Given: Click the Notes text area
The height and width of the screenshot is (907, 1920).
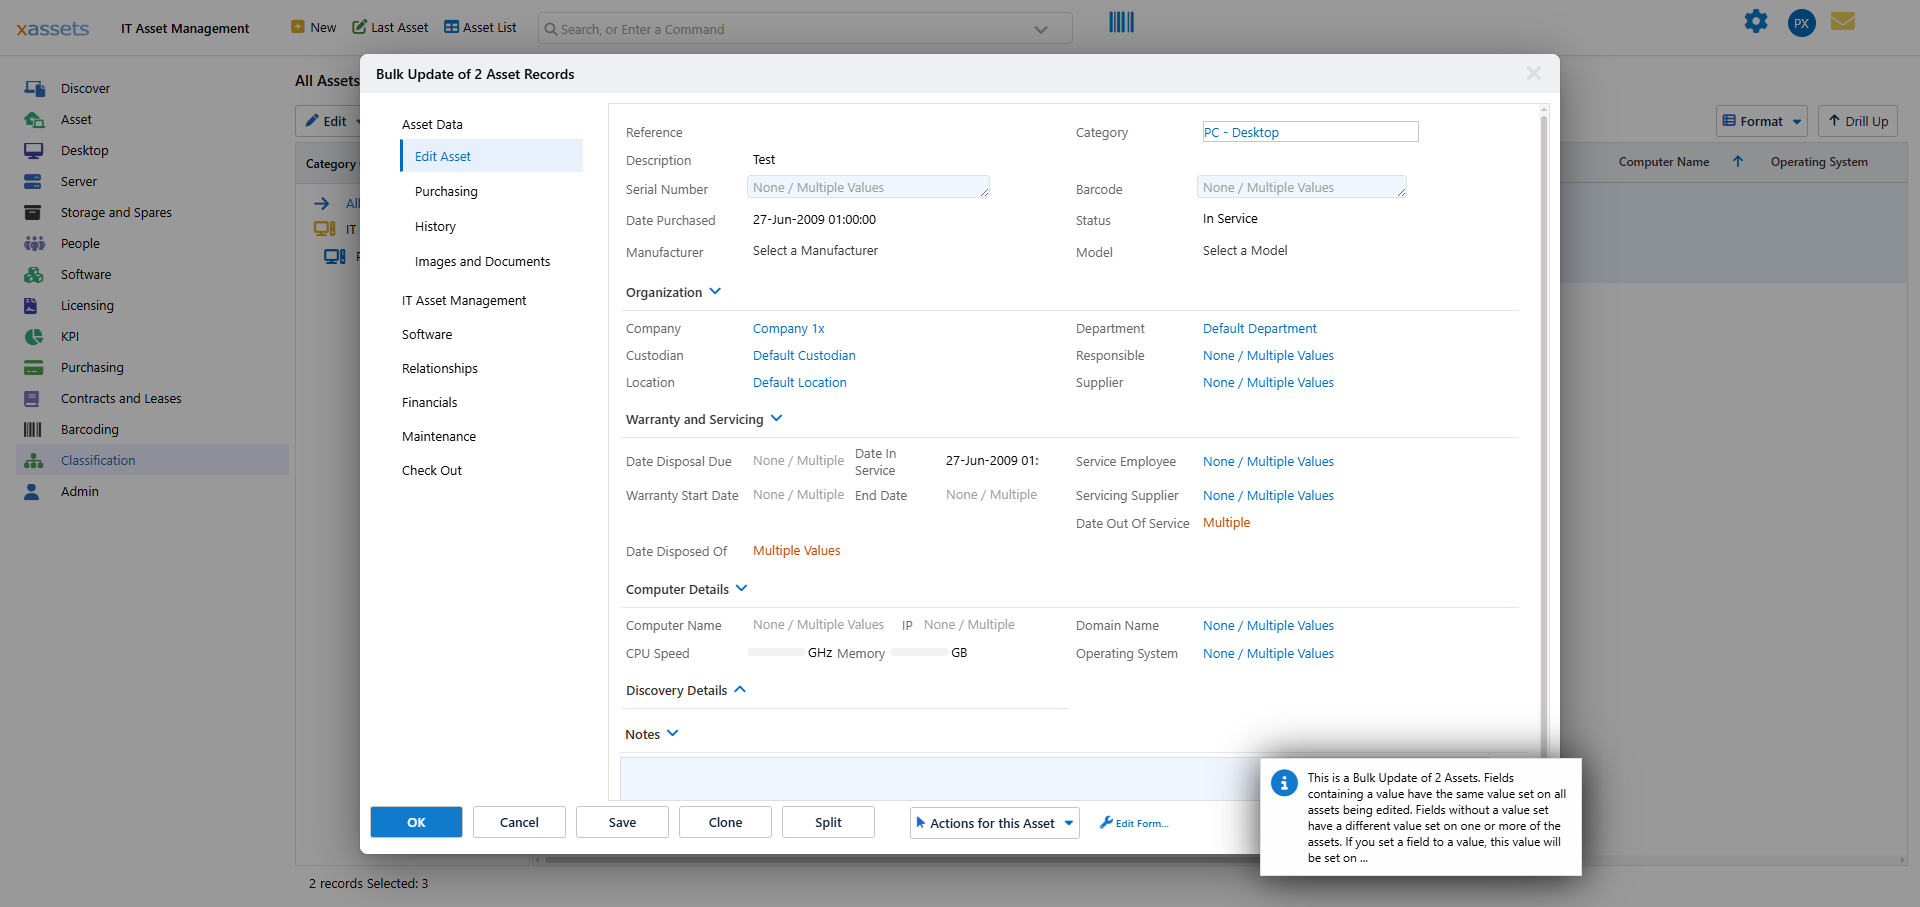Looking at the screenshot, I should tap(940, 778).
